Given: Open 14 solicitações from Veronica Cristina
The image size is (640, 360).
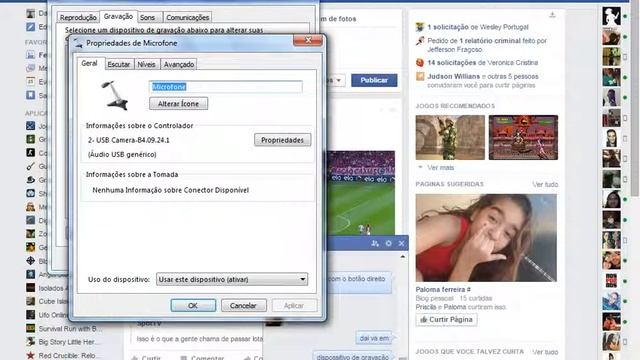Looking at the screenshot, I should [482, 63].
